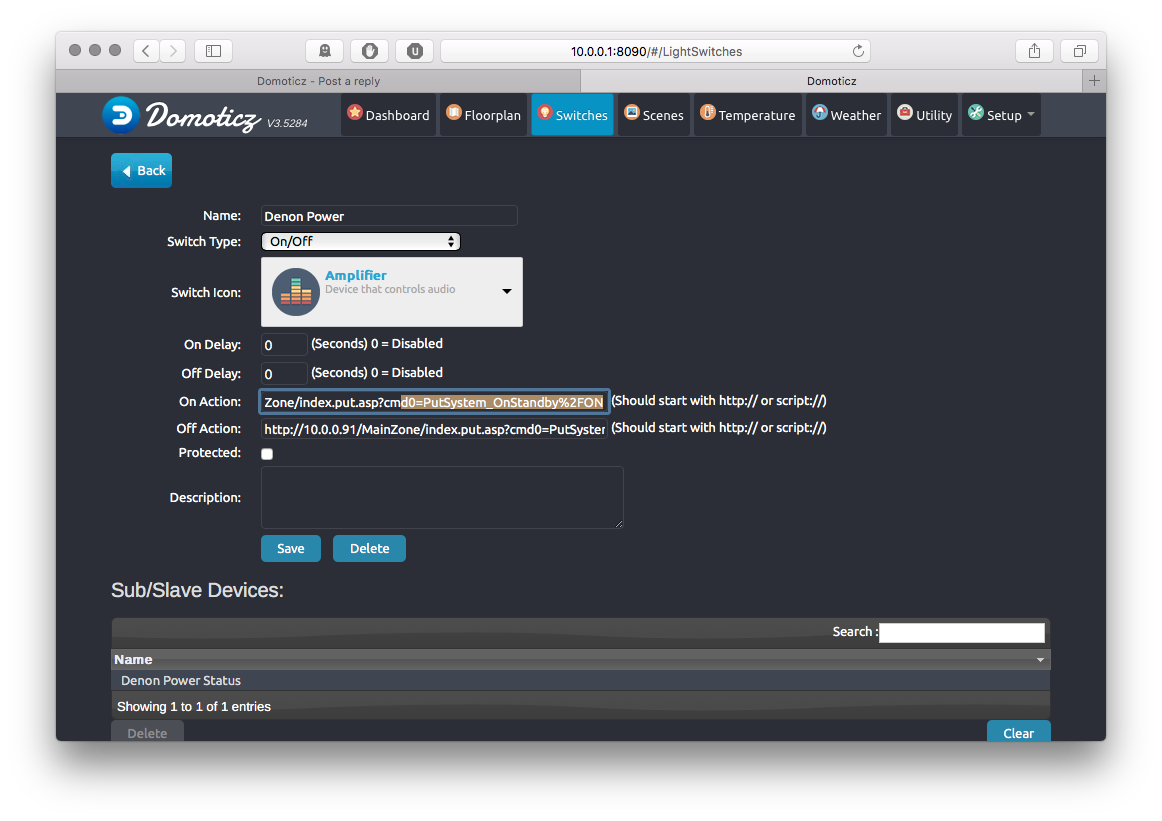The image size is (1162, 821).
Task: Click the U extension icon in toolbar
Action: 415,51
